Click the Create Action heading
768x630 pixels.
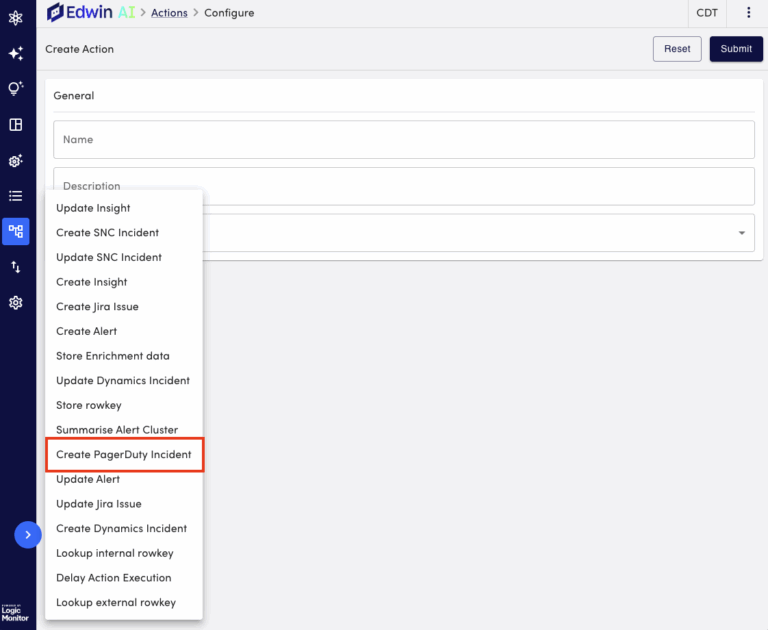(x=79, y=49)
